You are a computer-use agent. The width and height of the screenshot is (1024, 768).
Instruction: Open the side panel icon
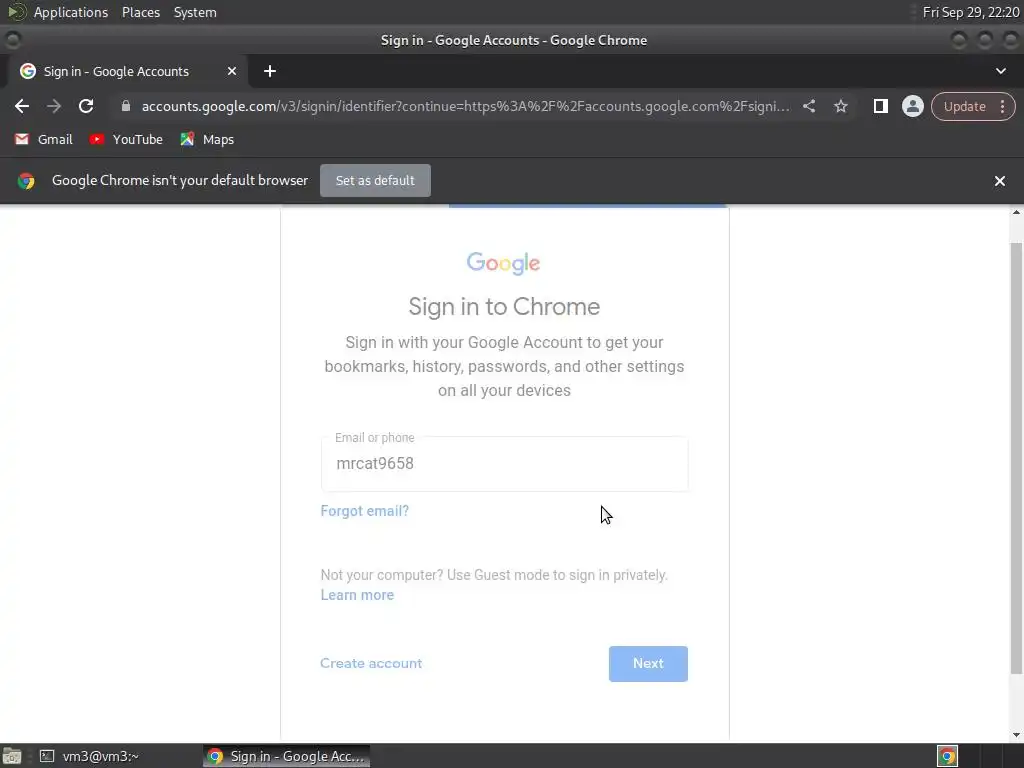pyautogui.click(x=880, y=106)
